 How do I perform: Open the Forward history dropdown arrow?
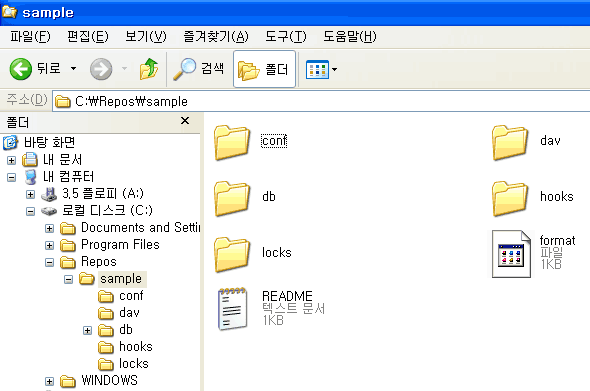pyautogui.click(x=124, y=68)
